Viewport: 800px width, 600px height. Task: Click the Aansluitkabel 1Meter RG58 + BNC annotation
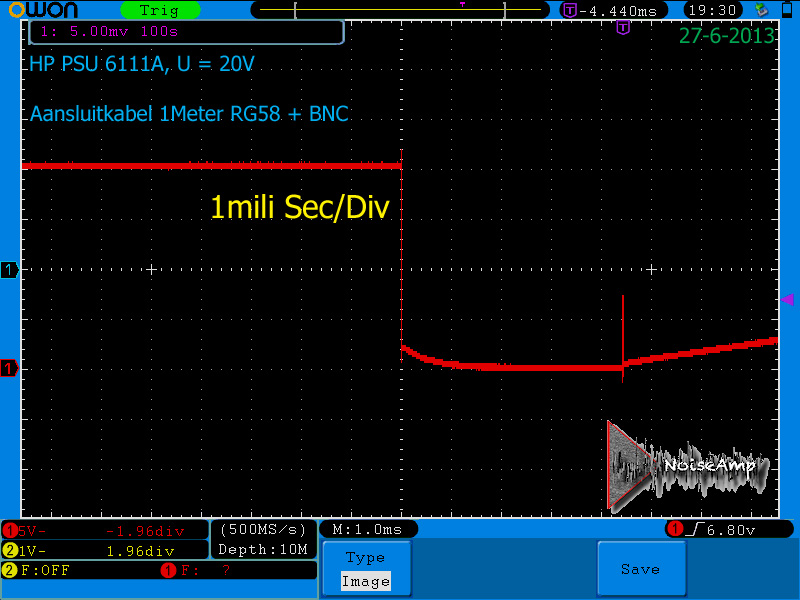click(x=189, y=114)
